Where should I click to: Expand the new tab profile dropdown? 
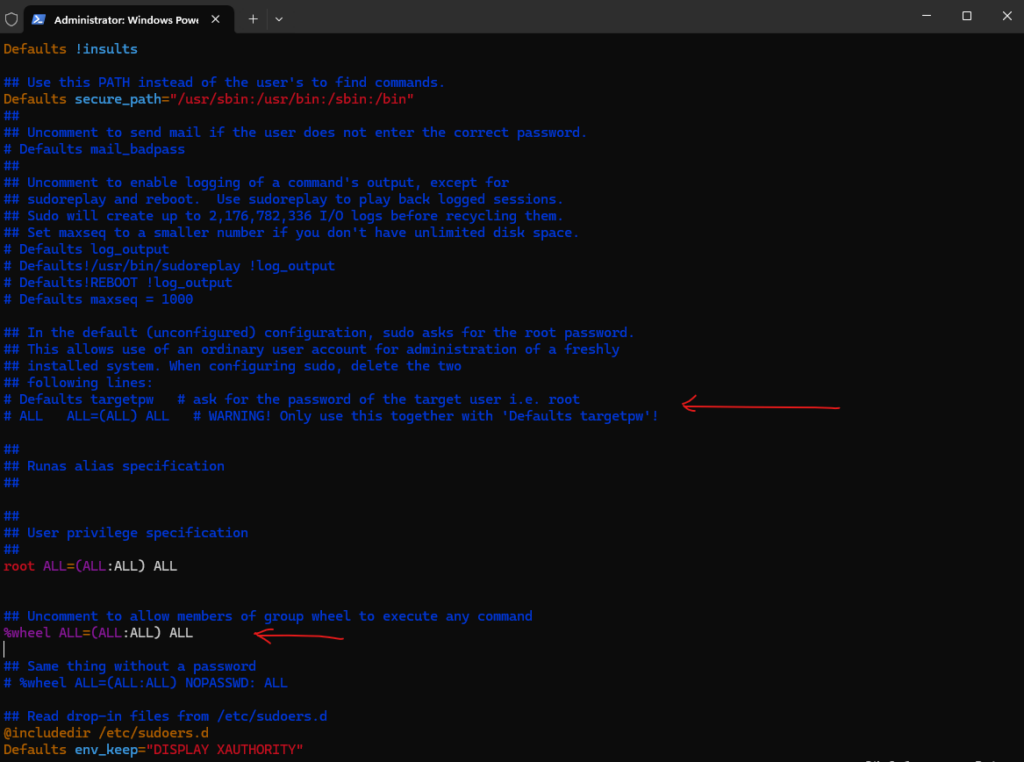[x=279, y=19]
